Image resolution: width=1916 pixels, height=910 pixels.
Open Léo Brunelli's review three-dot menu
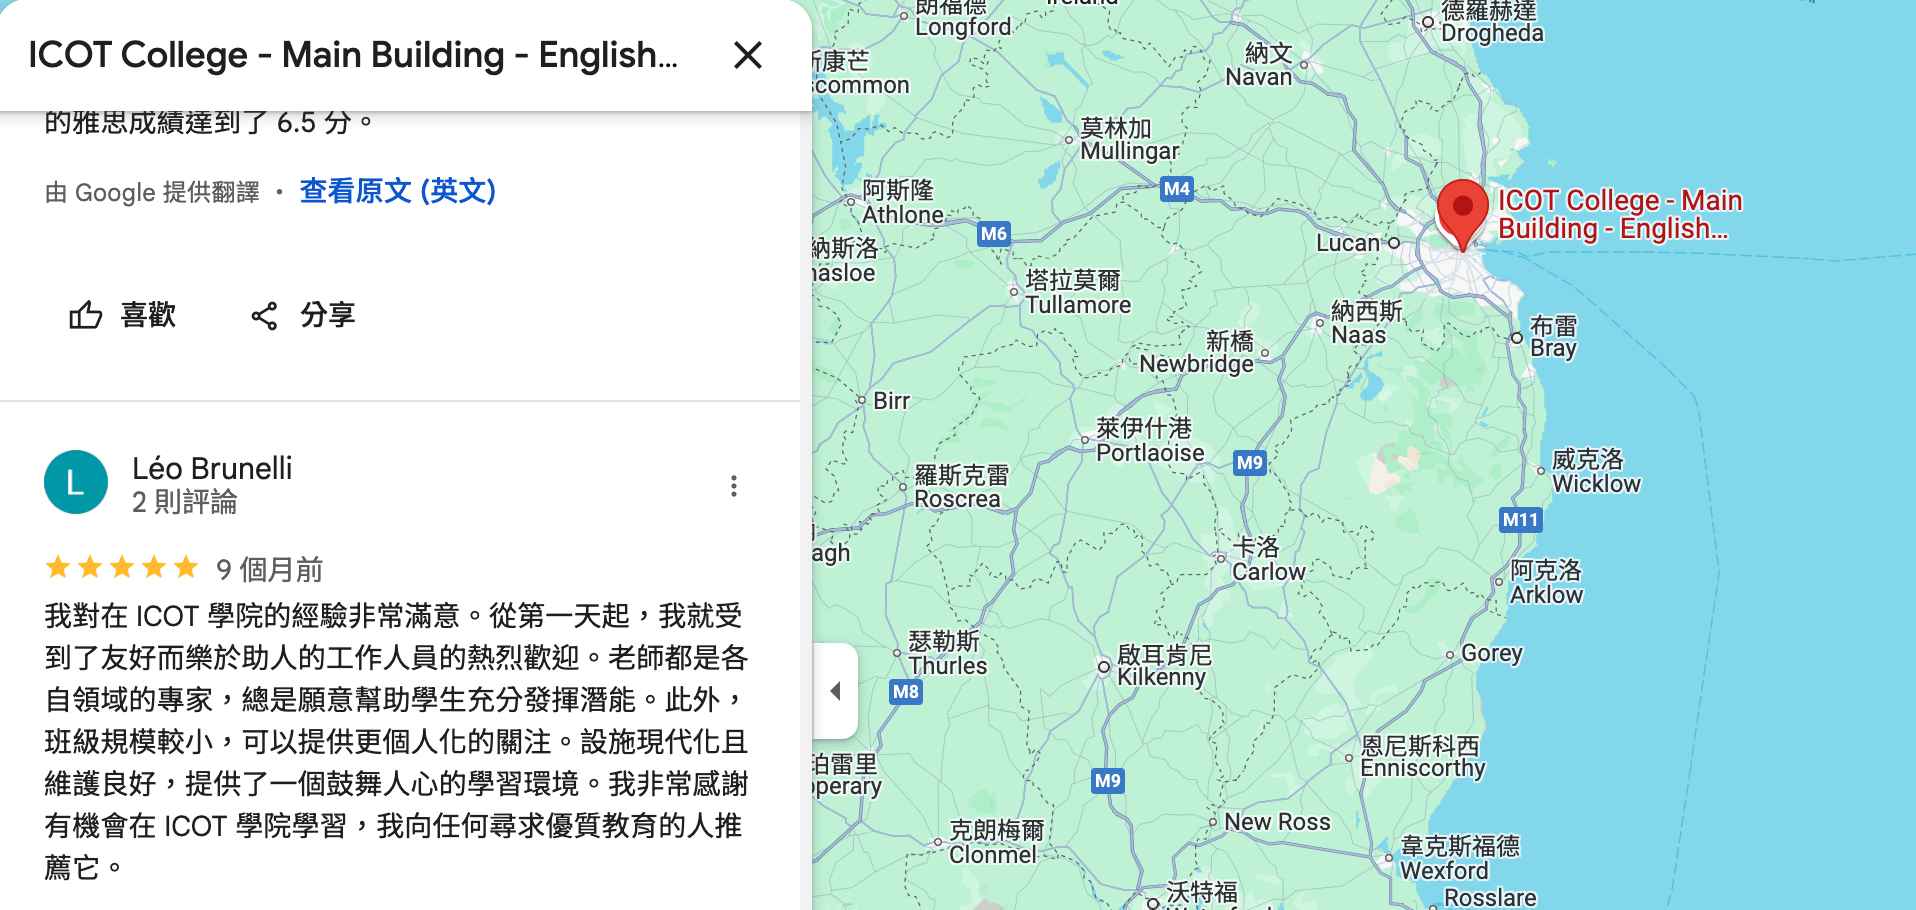(734, 486)
